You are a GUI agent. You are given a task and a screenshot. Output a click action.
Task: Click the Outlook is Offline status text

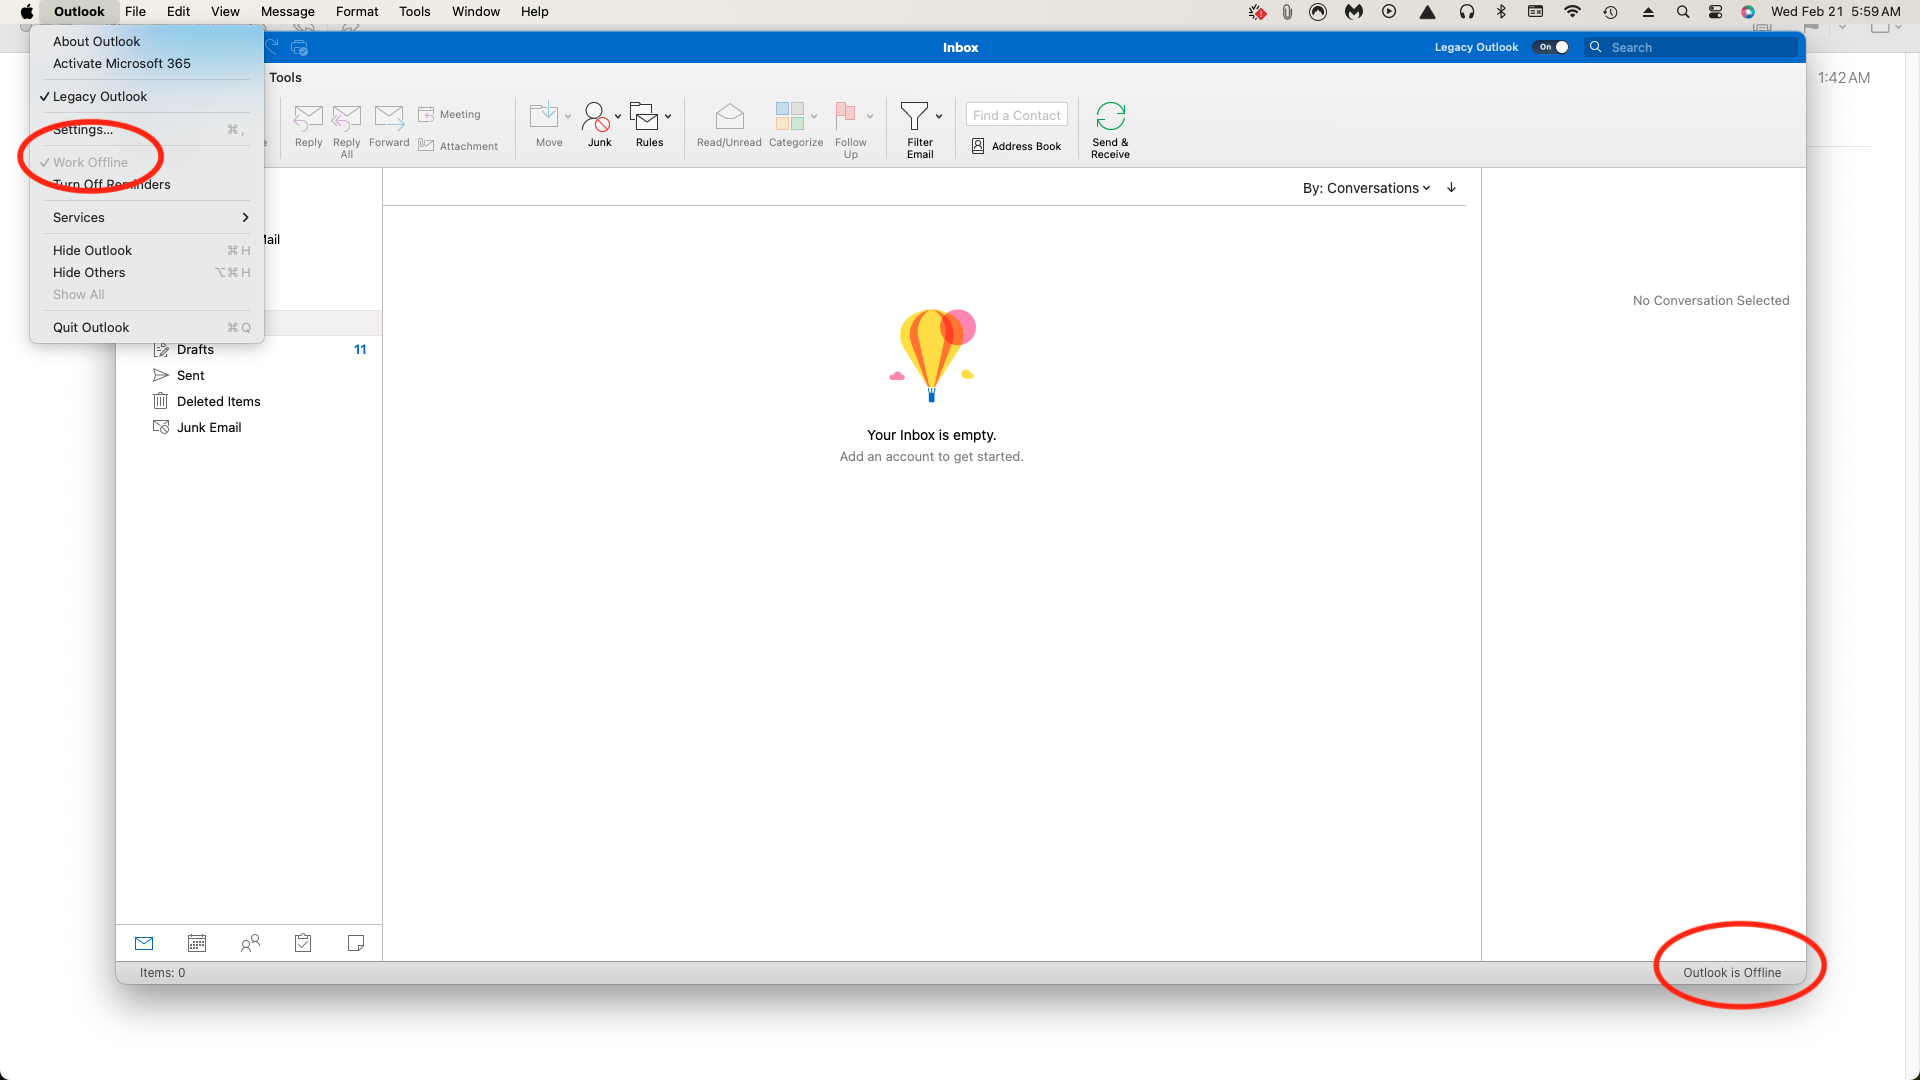tap(1732, 972)
